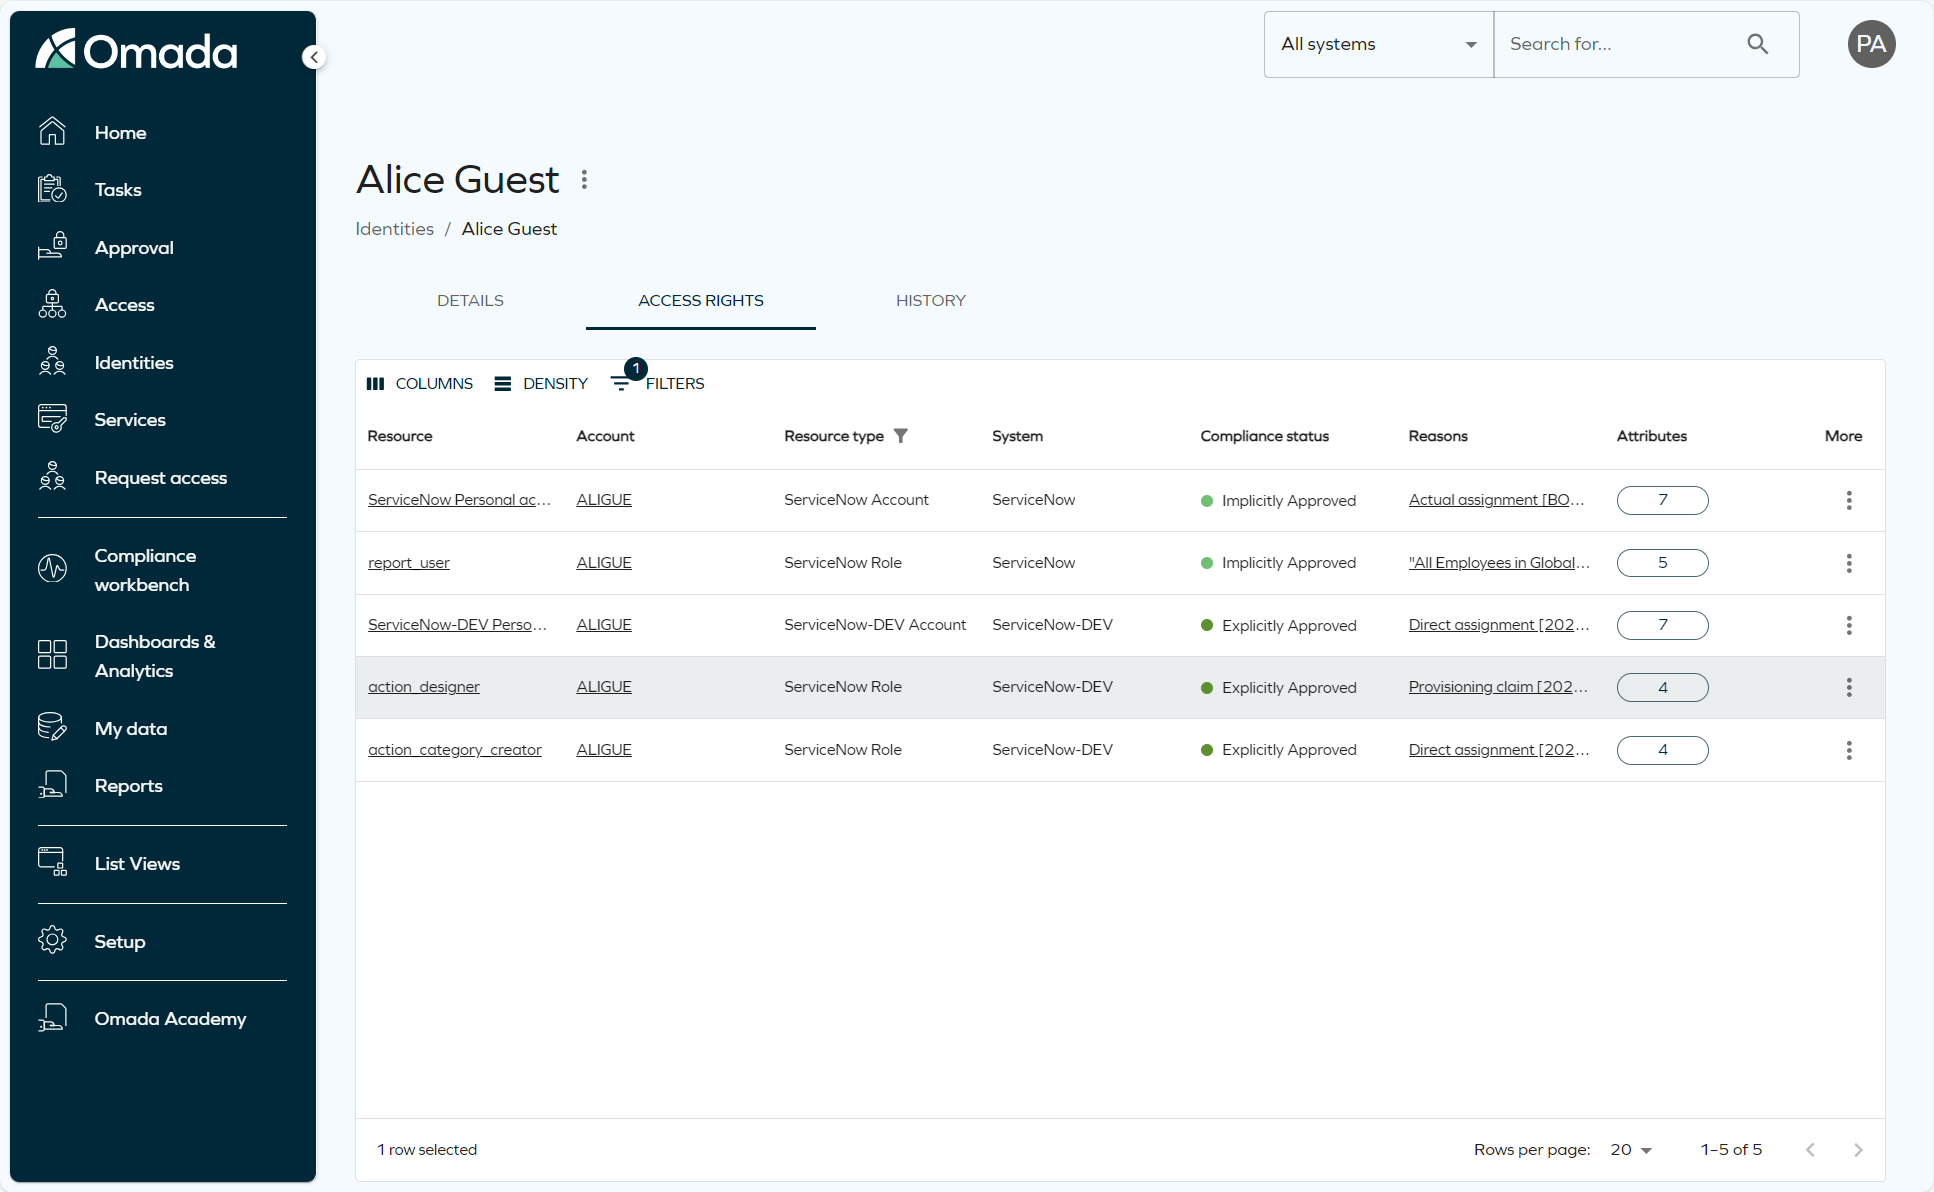The width and height of the screenshot is (1934, 1192).
Task: Navigate to Access in the sidebar
Action: pos(124,304)
